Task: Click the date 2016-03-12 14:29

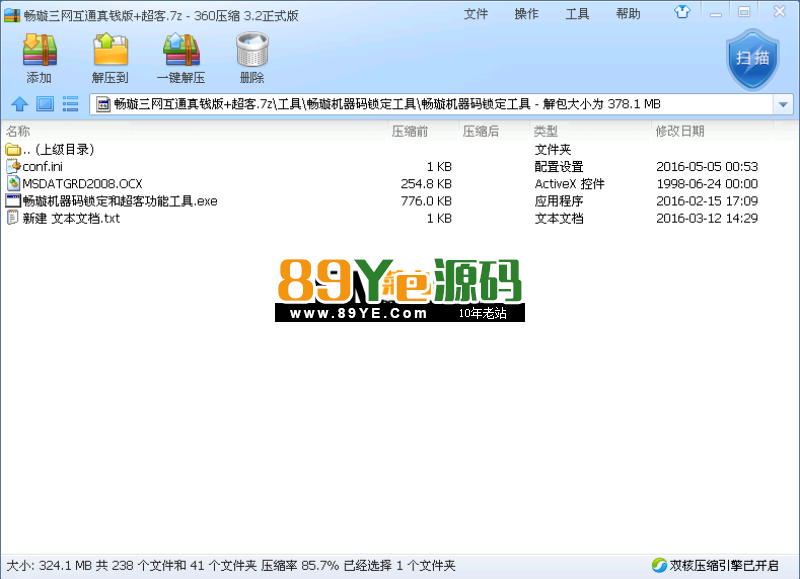Action: click(x=707, y=218)
